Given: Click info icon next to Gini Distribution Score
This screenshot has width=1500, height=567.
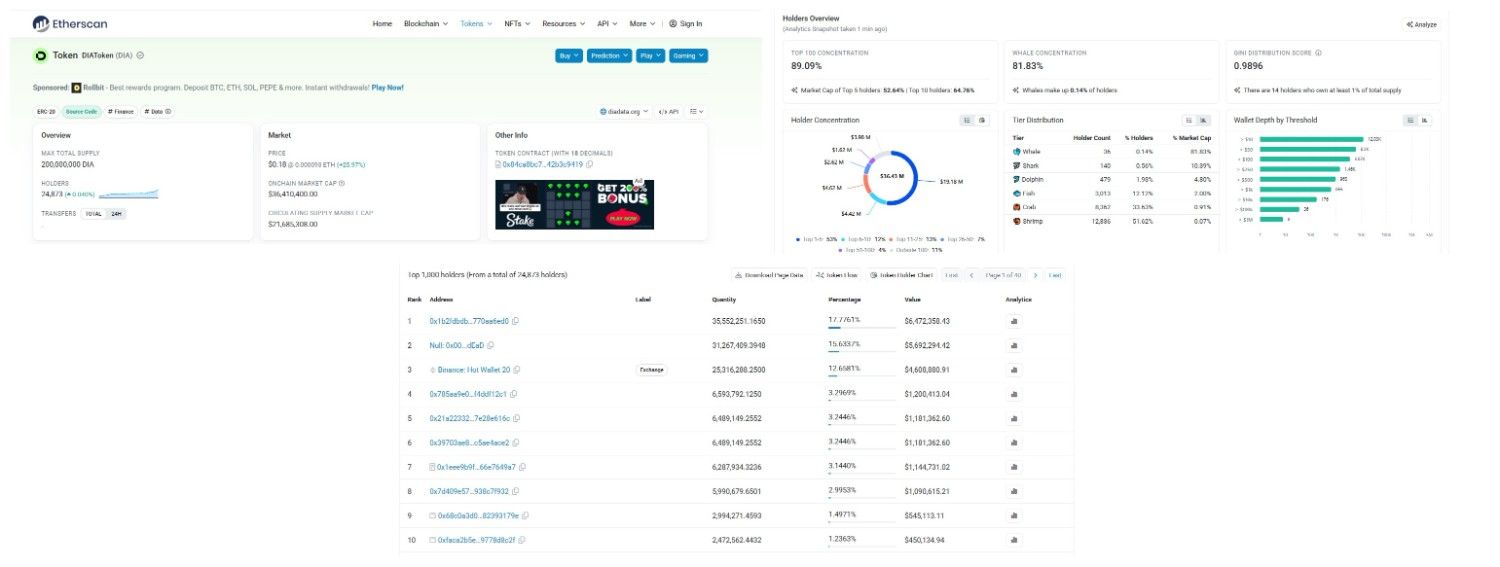Looking at the screenshot, I should coord(1319,53).
